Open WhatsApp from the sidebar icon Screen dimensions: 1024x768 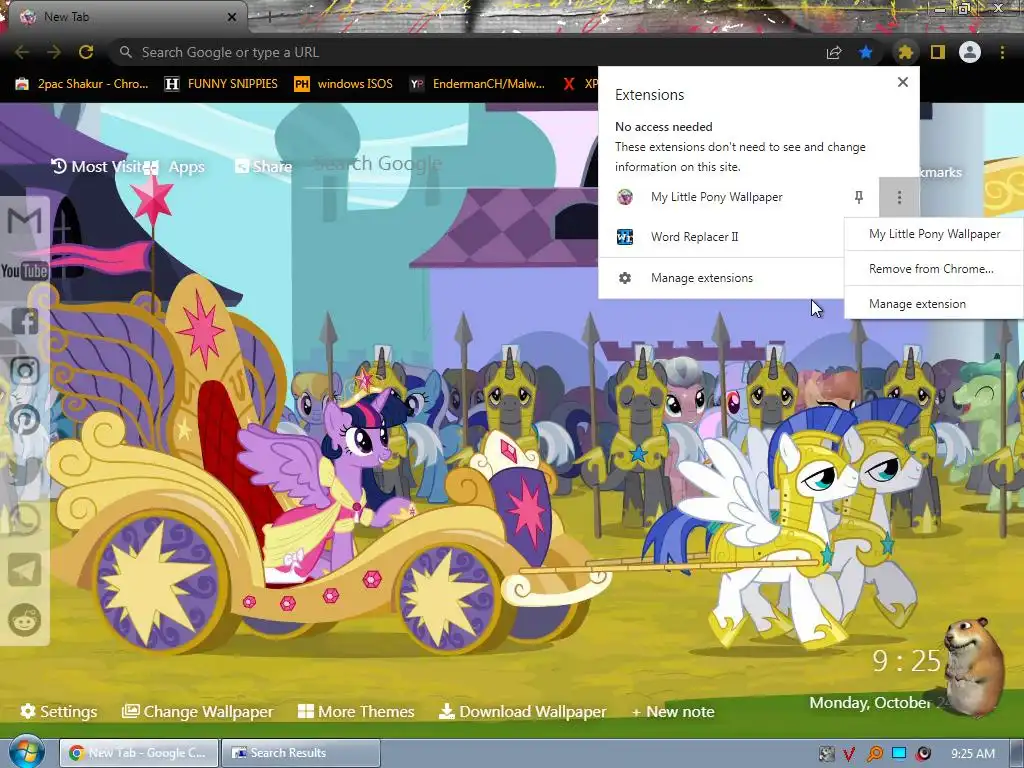coord(24,520)
